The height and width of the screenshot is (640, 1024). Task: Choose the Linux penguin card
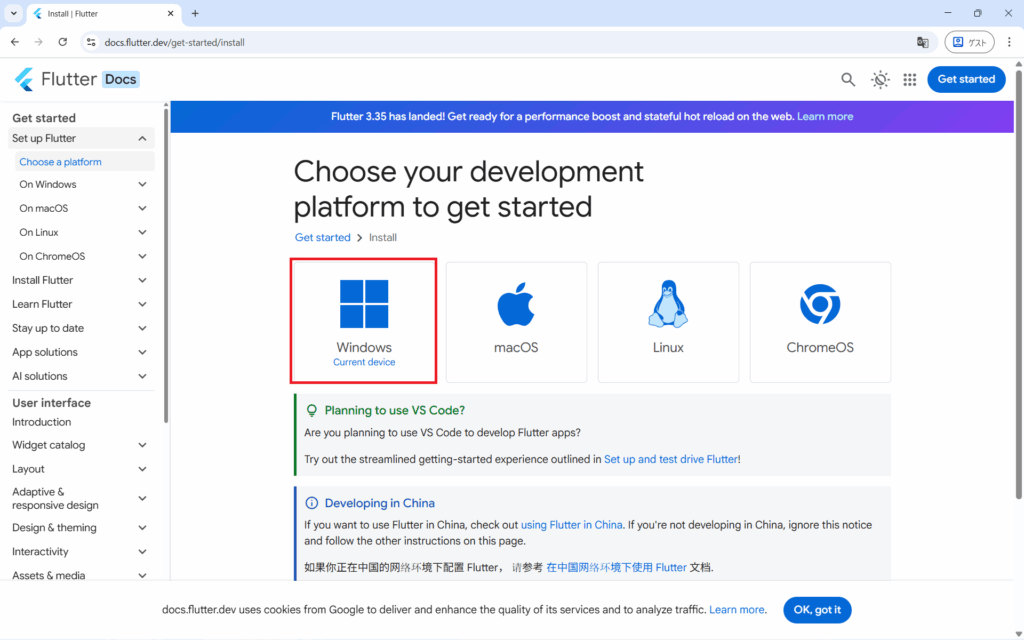pyautogui.click(x=668, y=320)
